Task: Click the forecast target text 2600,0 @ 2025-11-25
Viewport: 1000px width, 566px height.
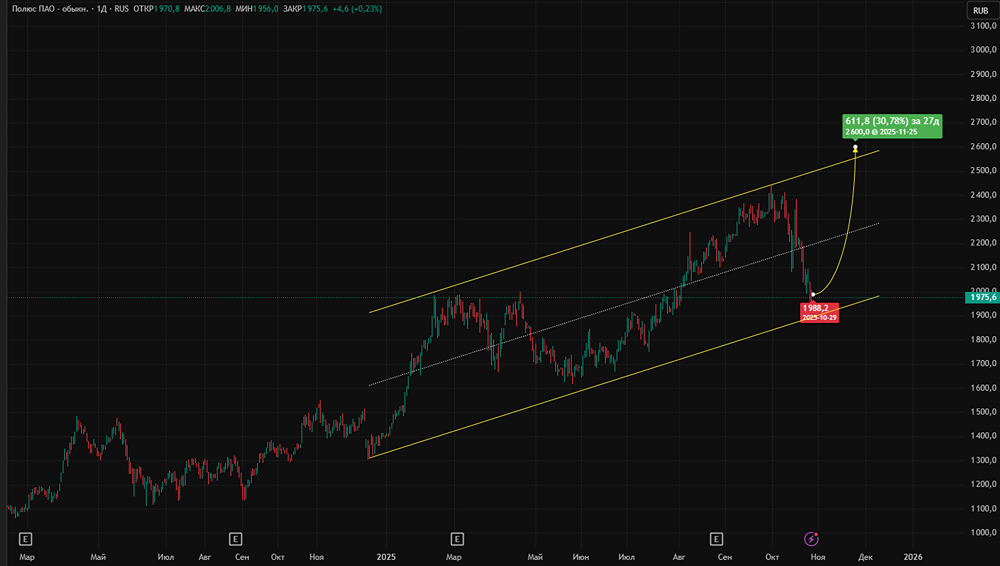Action: coord(881,132)
